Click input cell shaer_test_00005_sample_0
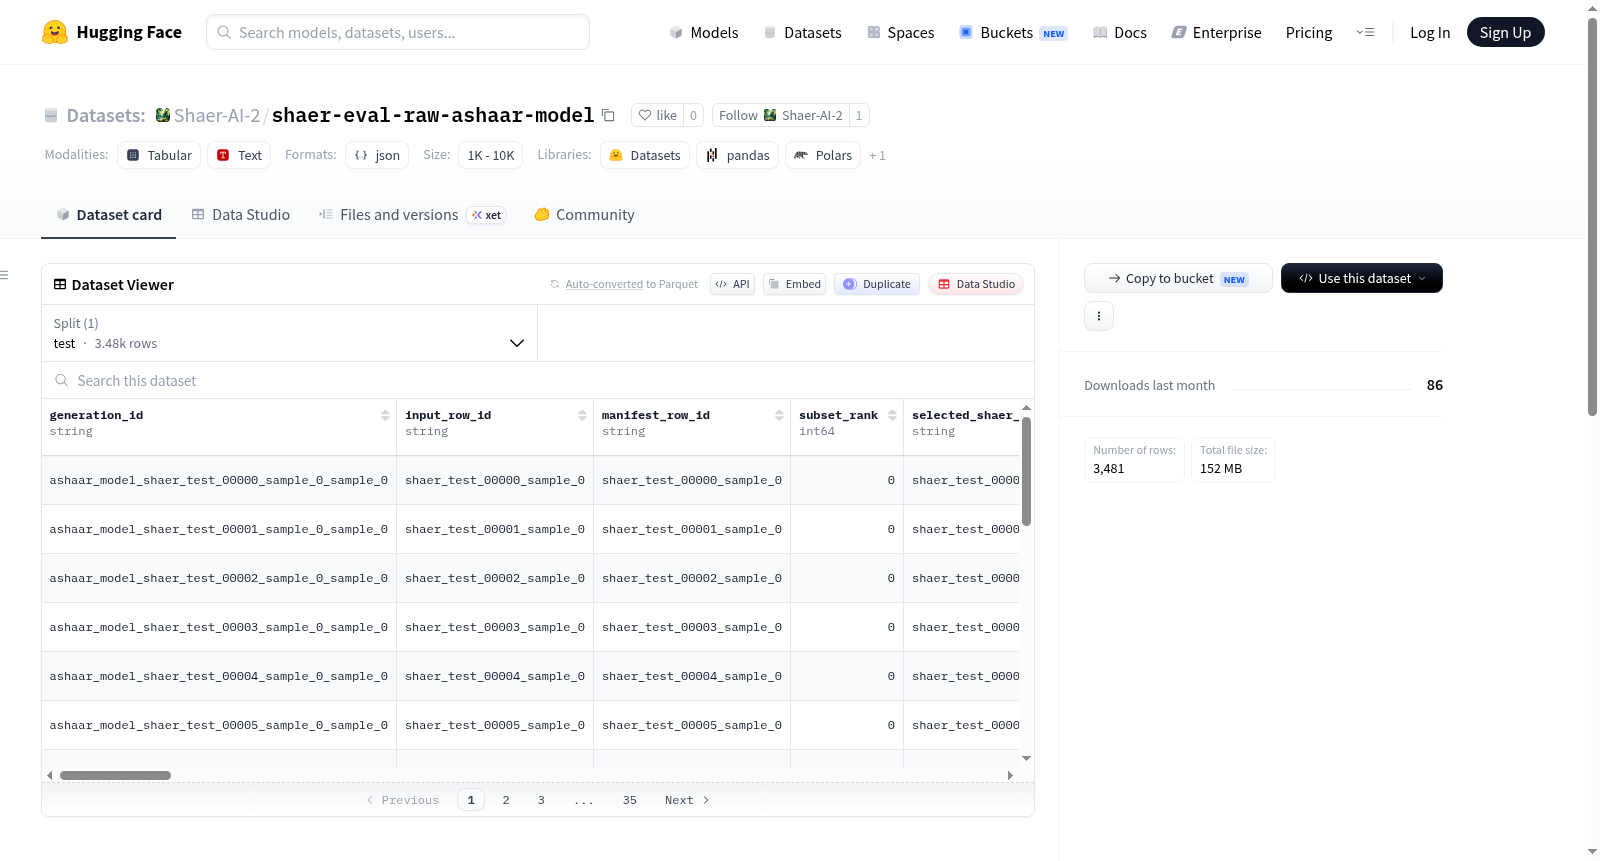1600x861 pixels. point(495,725)
